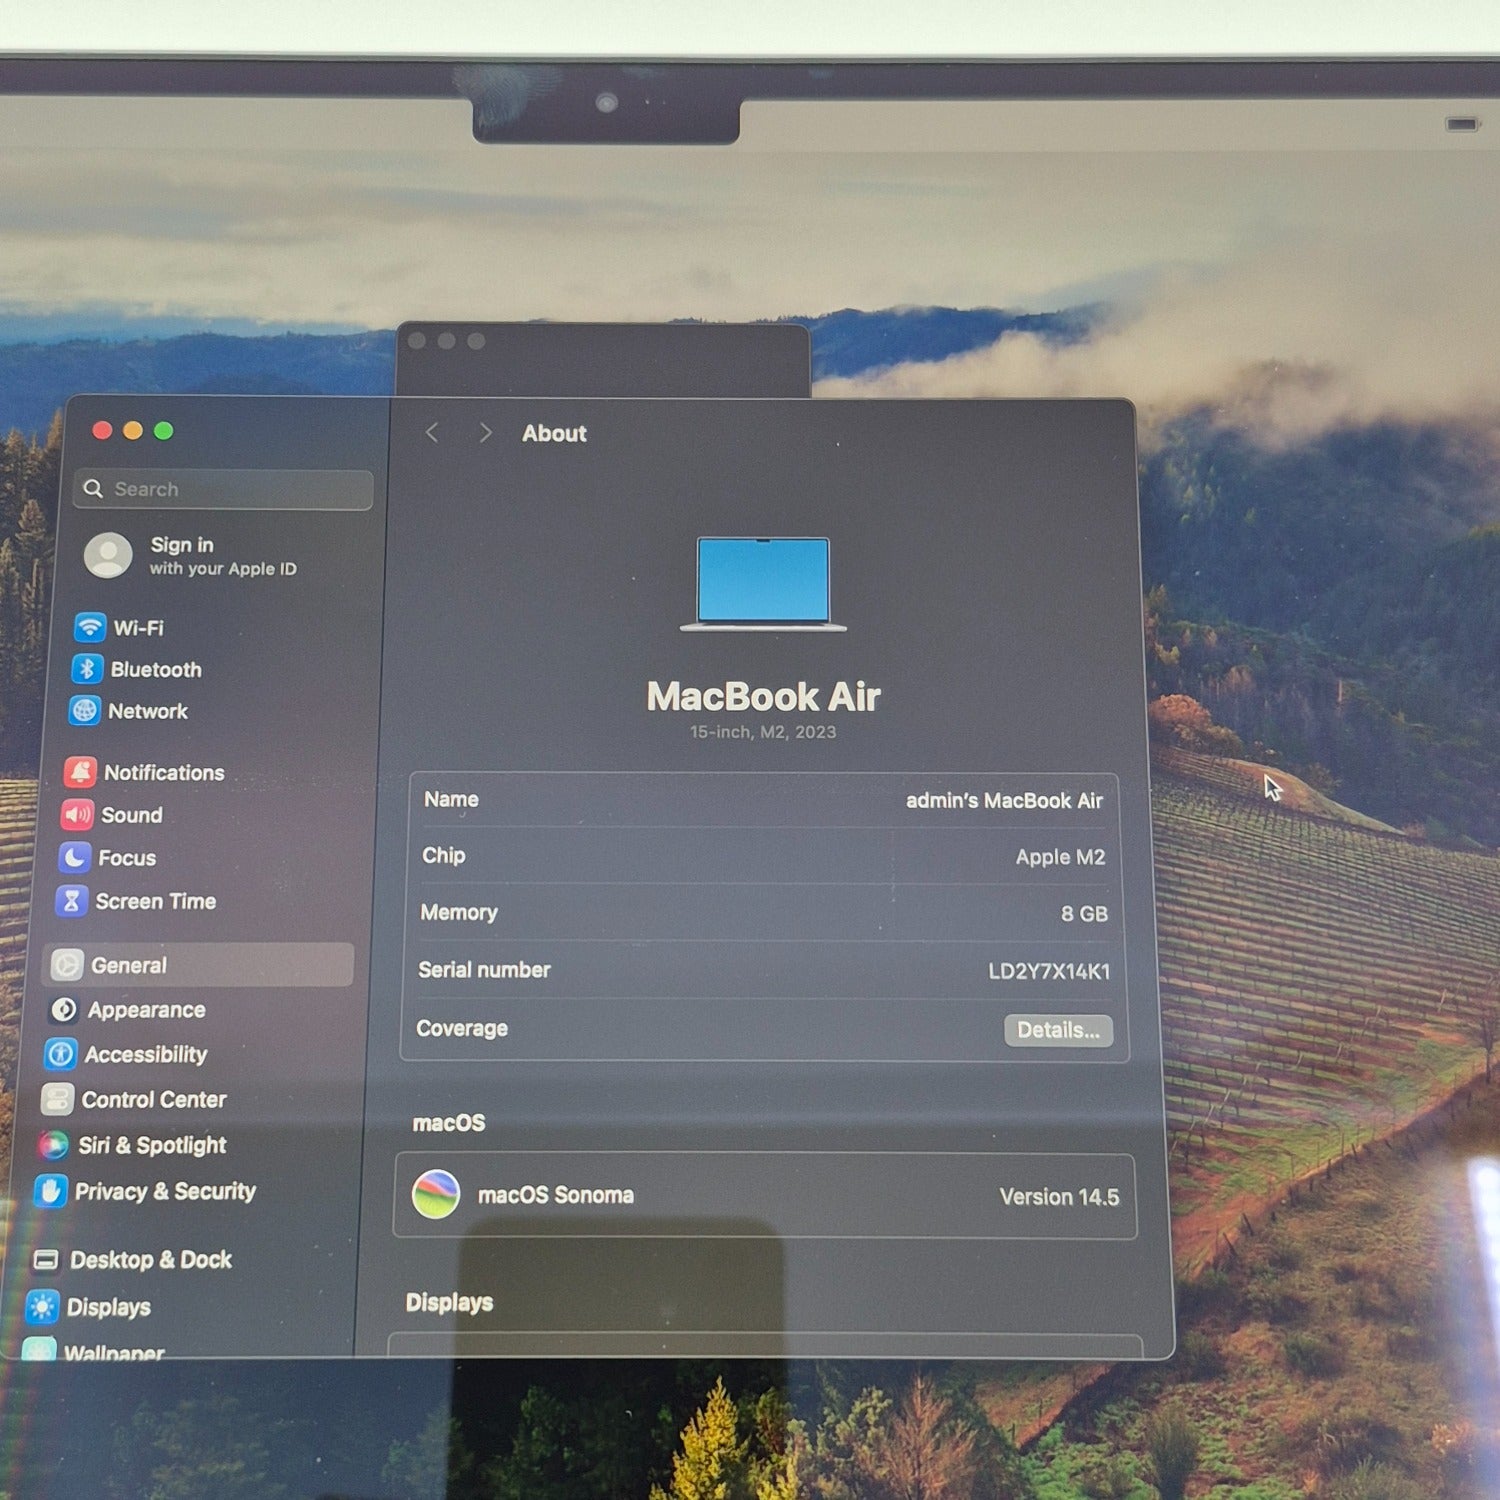This screenshot has width=1500, height=1500.
Task: Click the Apple ID avatar icon
Action: 108,555
